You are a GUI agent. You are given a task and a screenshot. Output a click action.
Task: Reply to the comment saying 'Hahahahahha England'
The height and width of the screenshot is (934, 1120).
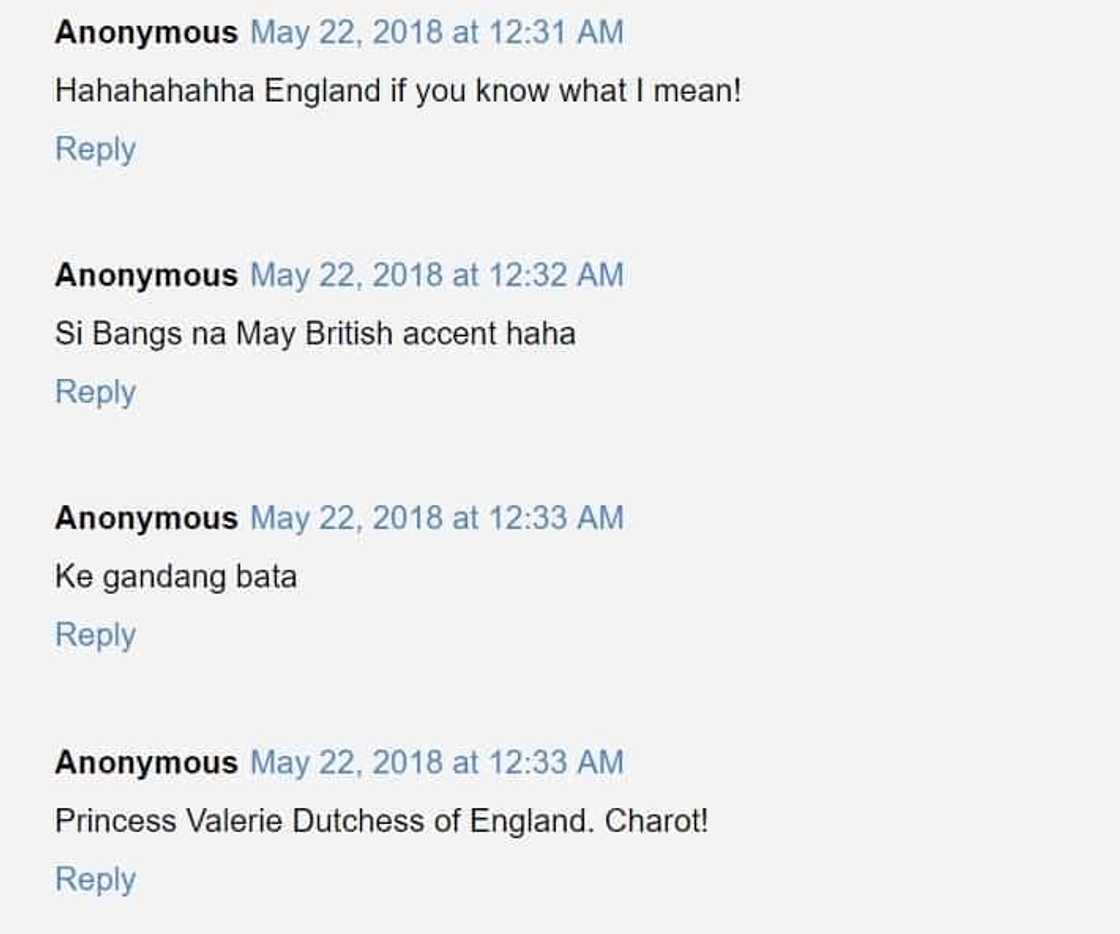point(94,148)
